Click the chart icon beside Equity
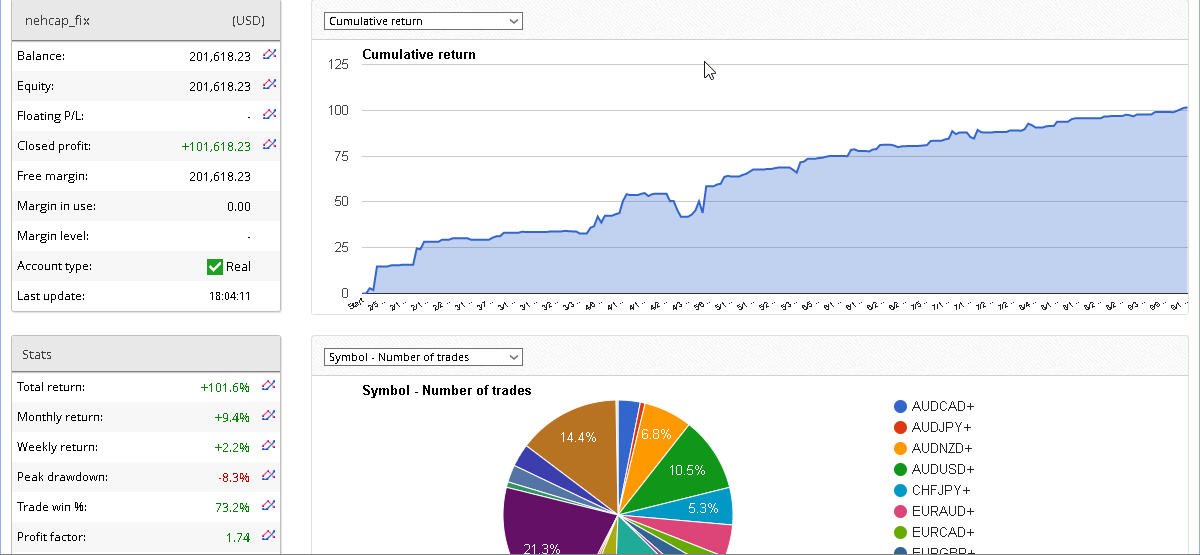This screenshot has height=555, width=1200. point(268,86)
